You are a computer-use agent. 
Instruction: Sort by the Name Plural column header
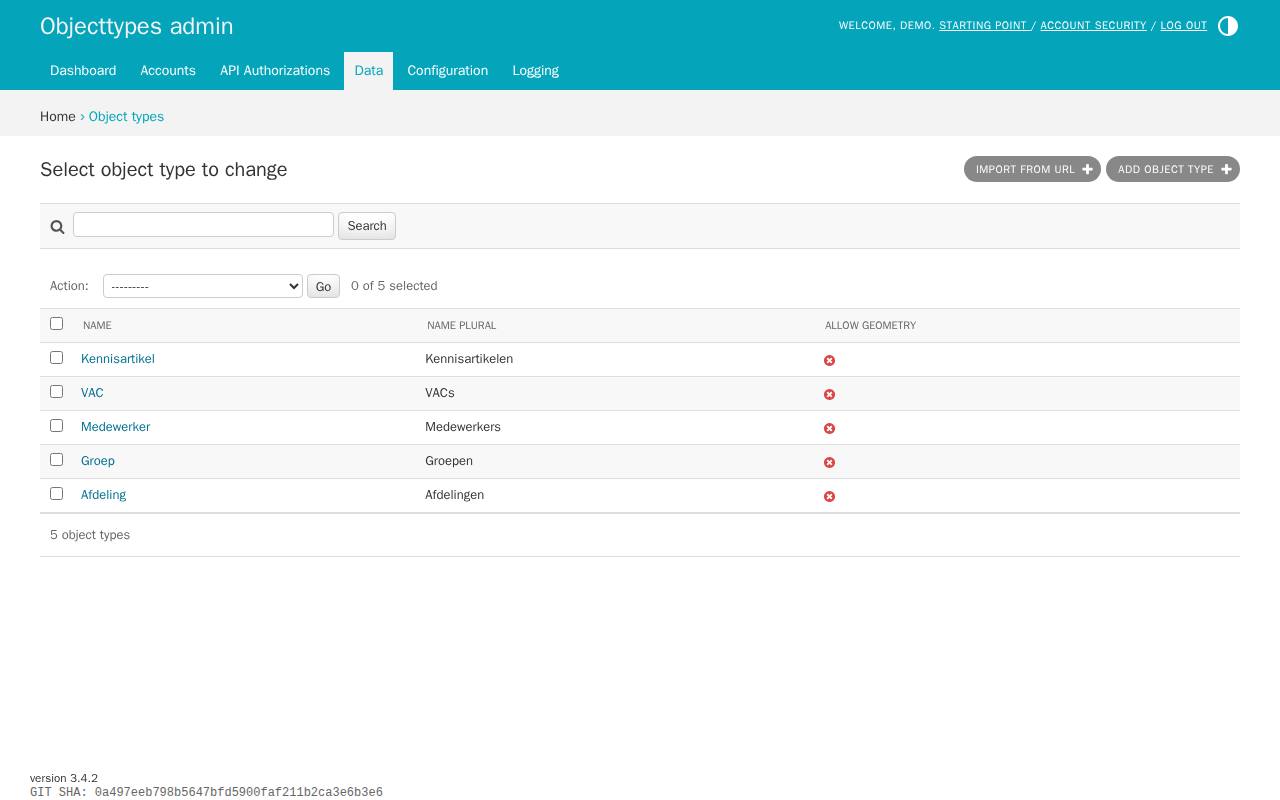tap(461, 325)
